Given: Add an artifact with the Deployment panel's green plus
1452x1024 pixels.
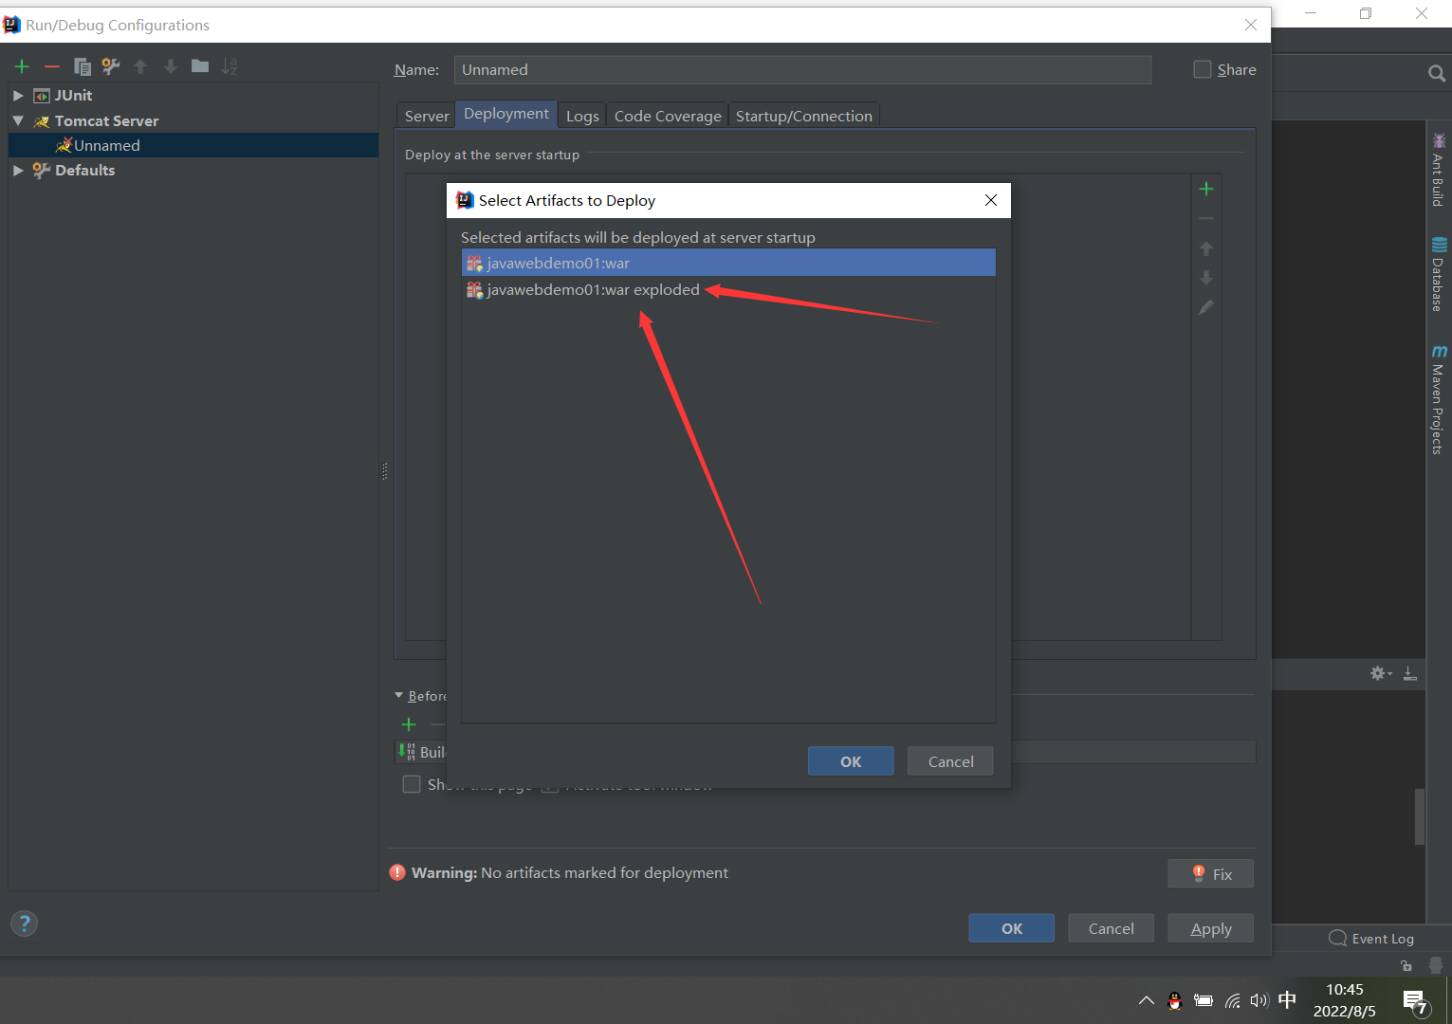Looking at the screenshot, I should pyautogui.click(x=1206, y=189).
